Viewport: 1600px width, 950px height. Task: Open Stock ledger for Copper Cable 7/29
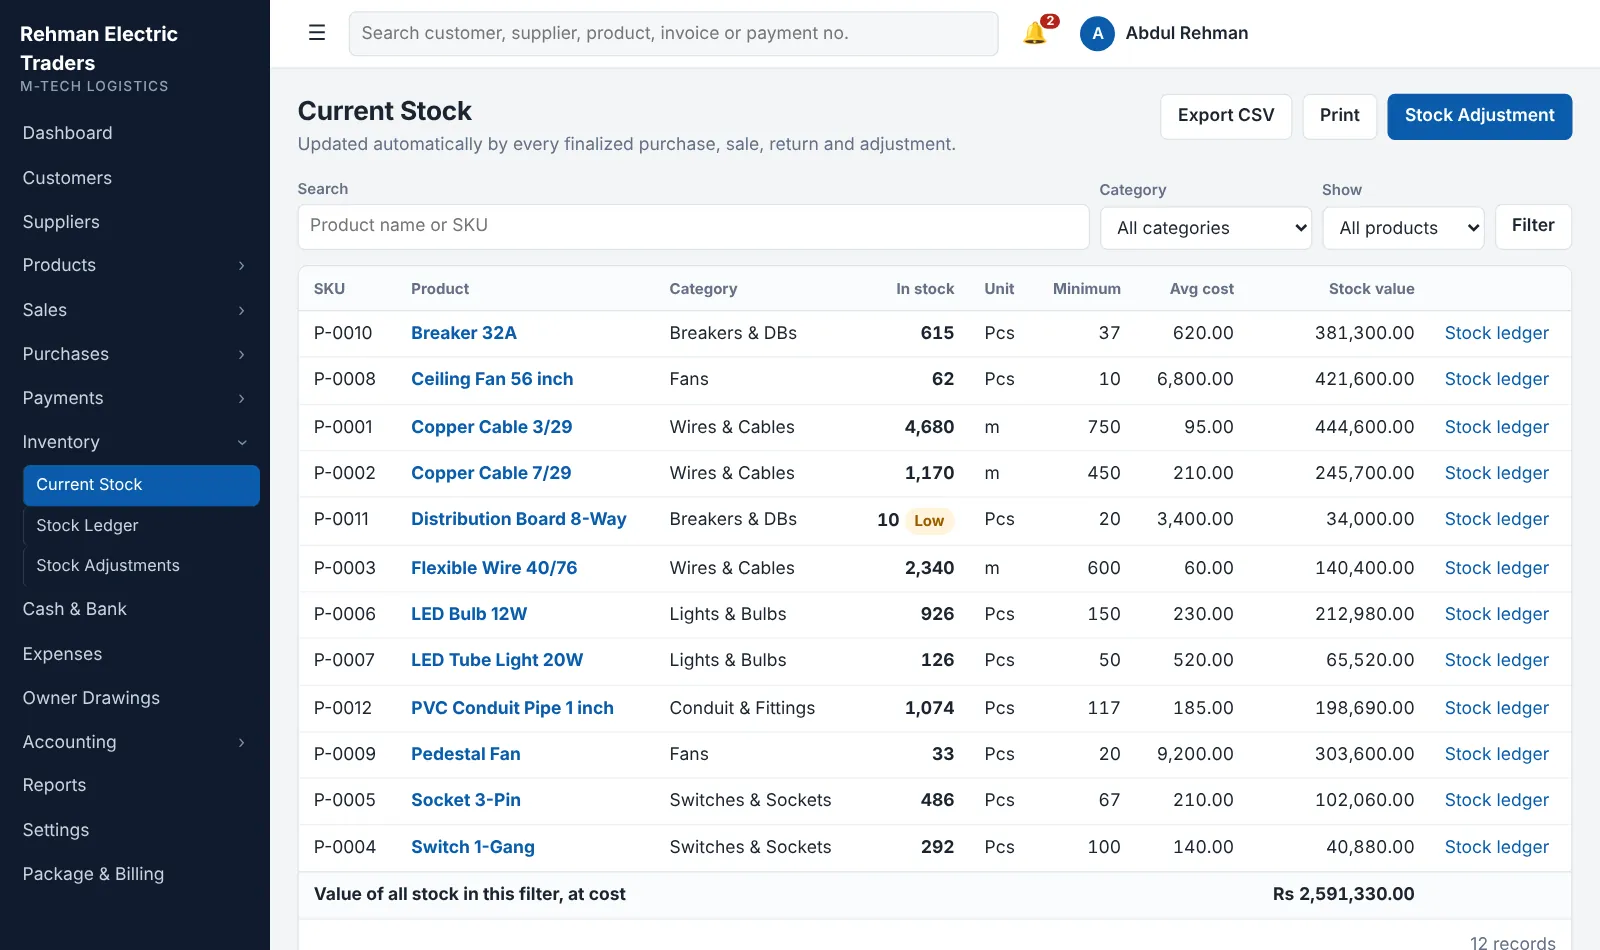pyautogui.click(x=1496, y=473)
